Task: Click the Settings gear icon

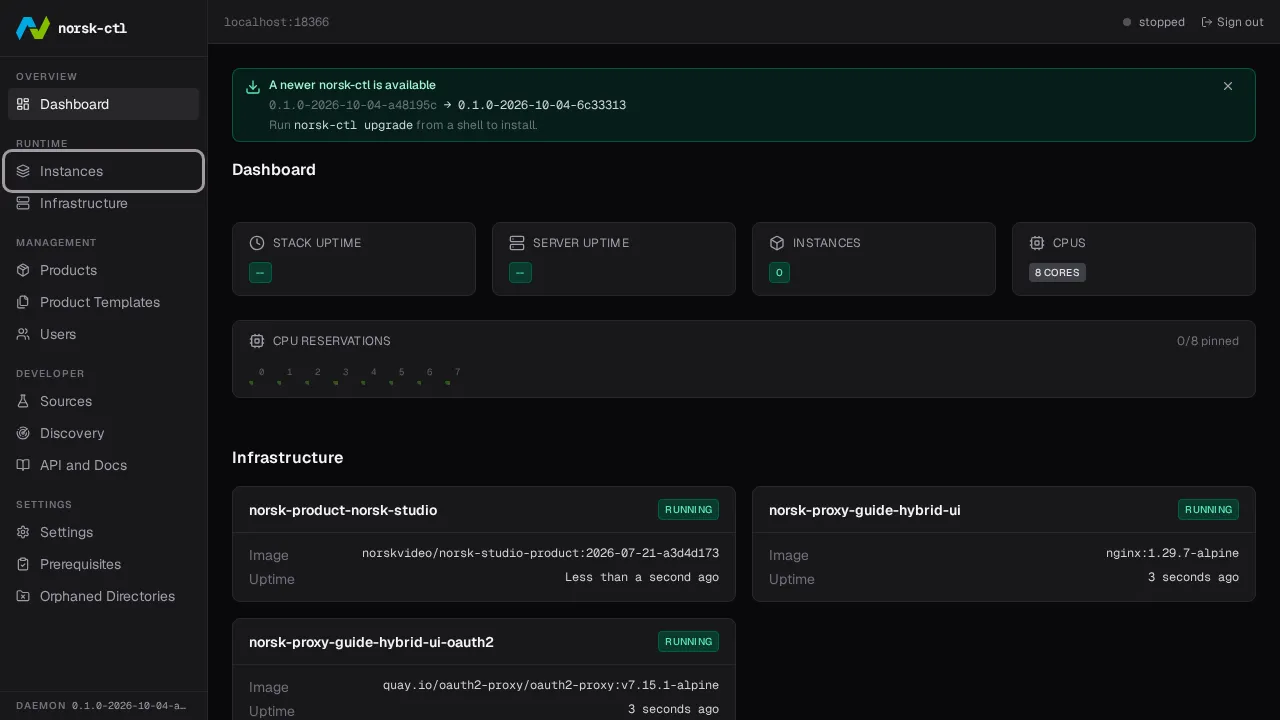Action: pyautogui.click(x=23, y=532)
